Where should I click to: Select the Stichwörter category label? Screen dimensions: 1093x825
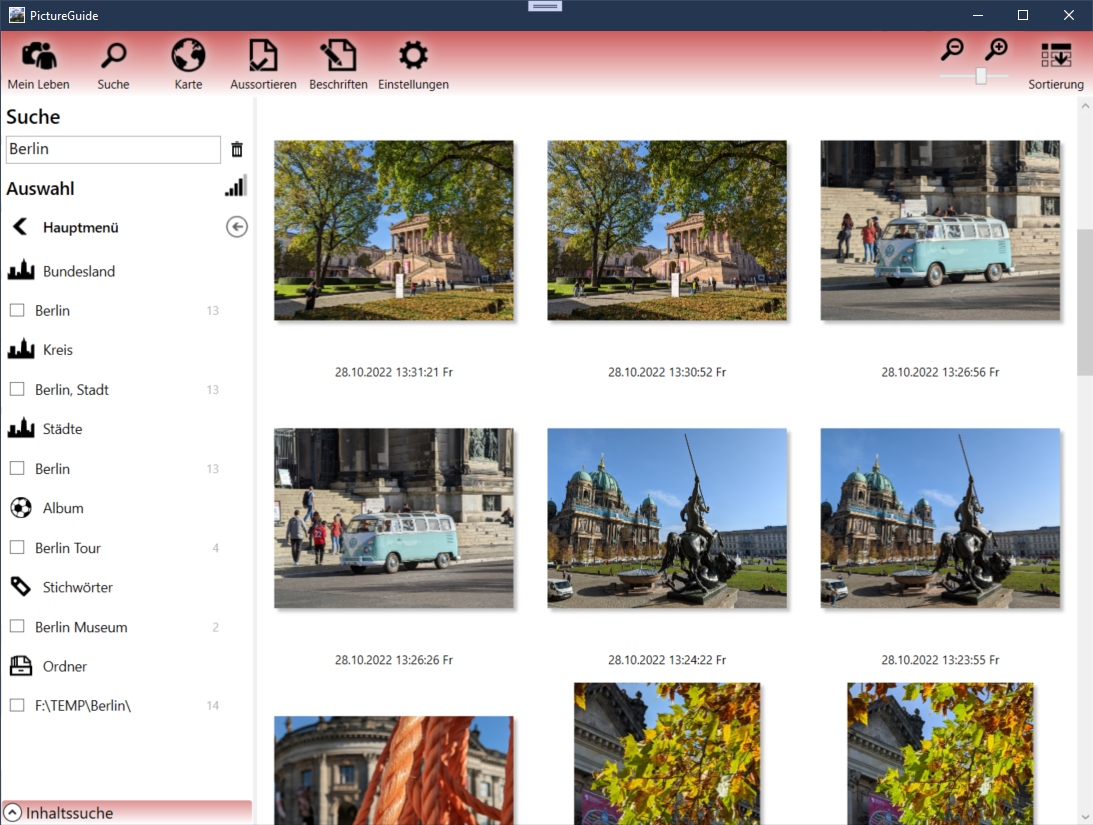click(x=78, y=587)
